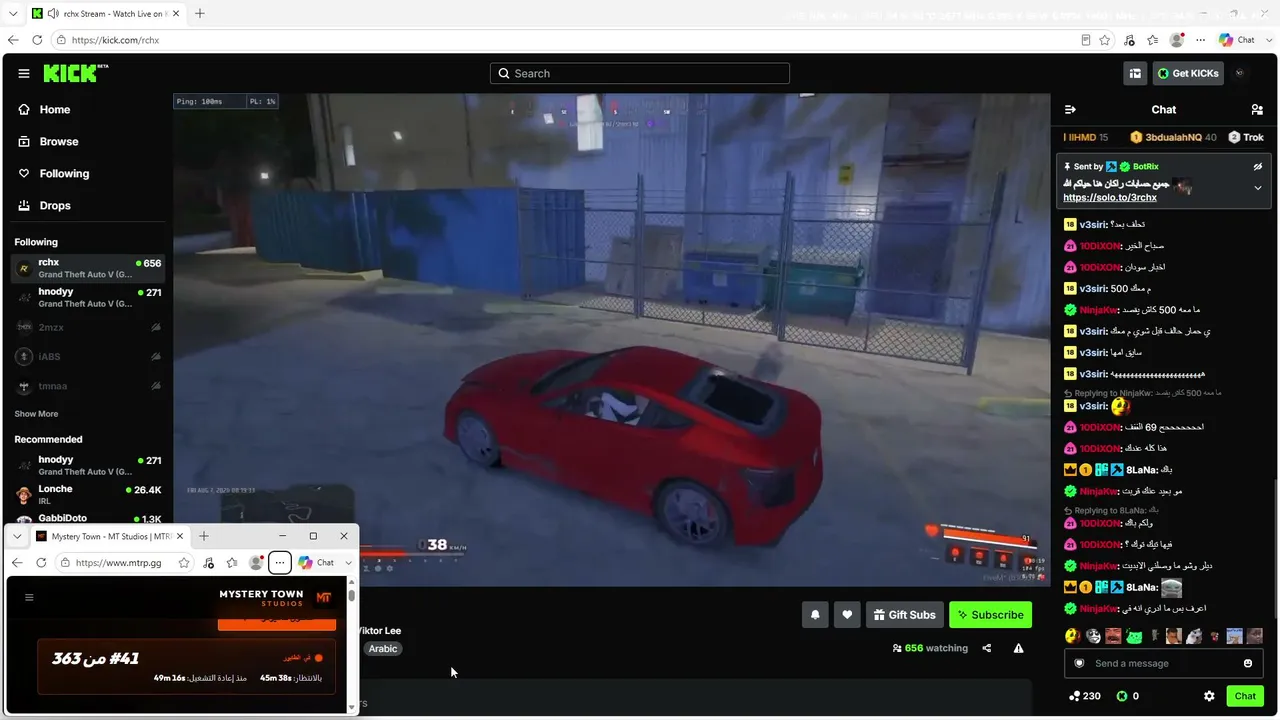Expand the pinned BotRix message
The height and width of the screenshot is (720, 1280).
coord(1258,188)
